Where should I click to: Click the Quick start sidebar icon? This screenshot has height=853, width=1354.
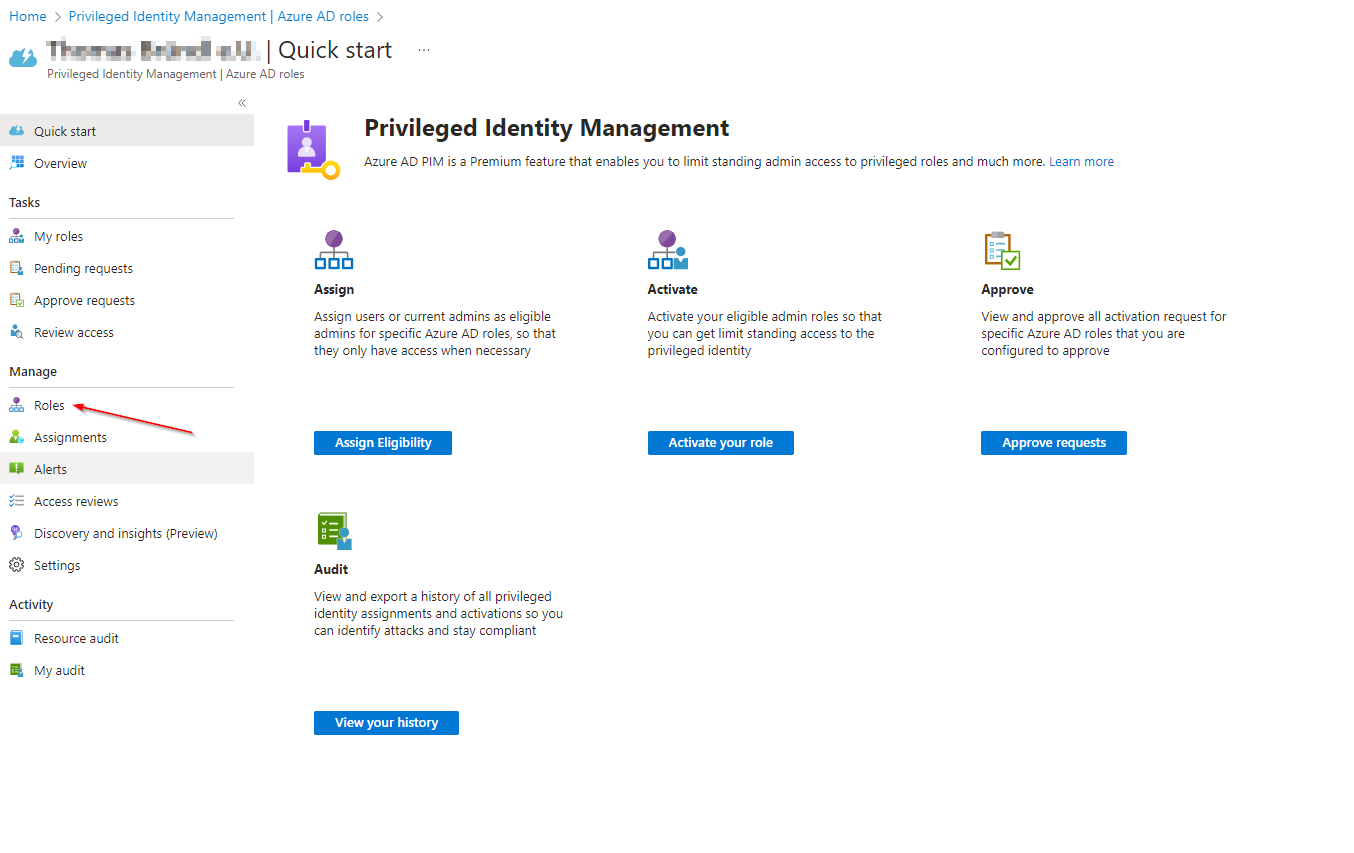(16, 131)
